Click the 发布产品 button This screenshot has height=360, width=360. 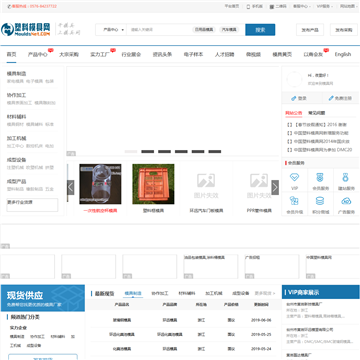click(310, 30)
